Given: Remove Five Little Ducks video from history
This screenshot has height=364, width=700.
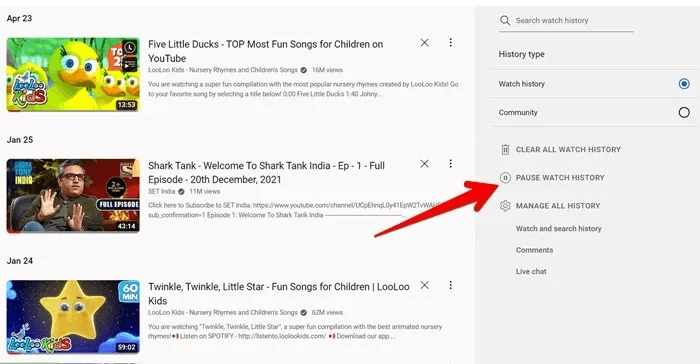Looking at the screenshot, I should pos(425,42).
